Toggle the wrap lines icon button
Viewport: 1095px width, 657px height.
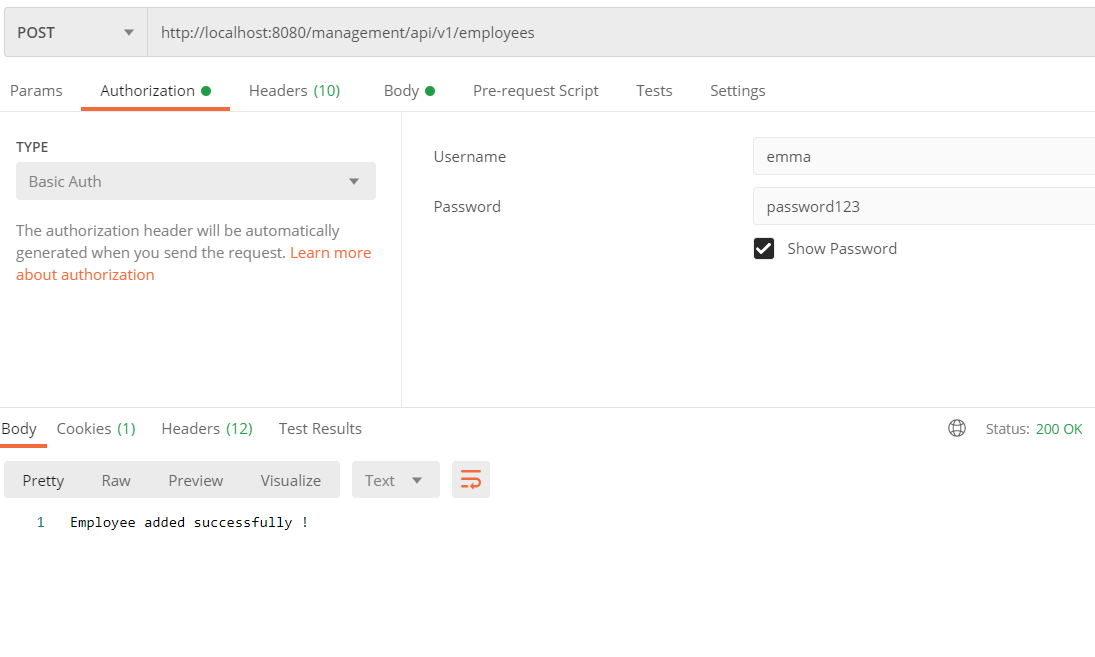pyautogui.click(x=470, y=480)
